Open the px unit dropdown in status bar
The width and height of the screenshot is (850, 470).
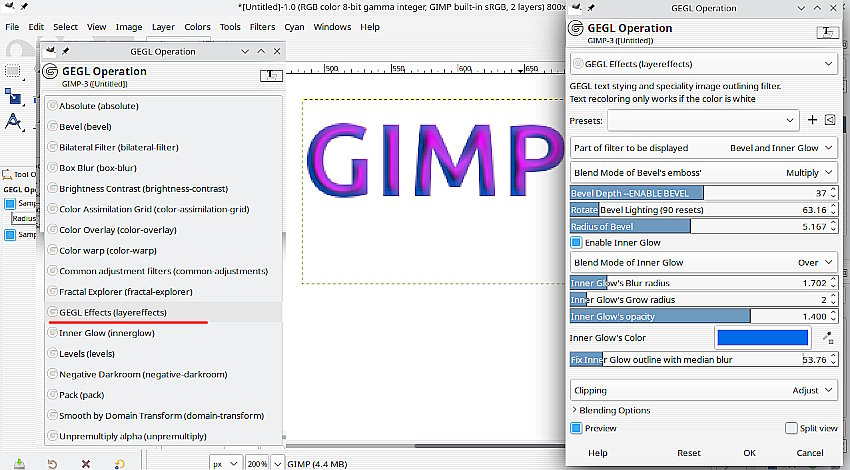(226, 463)
